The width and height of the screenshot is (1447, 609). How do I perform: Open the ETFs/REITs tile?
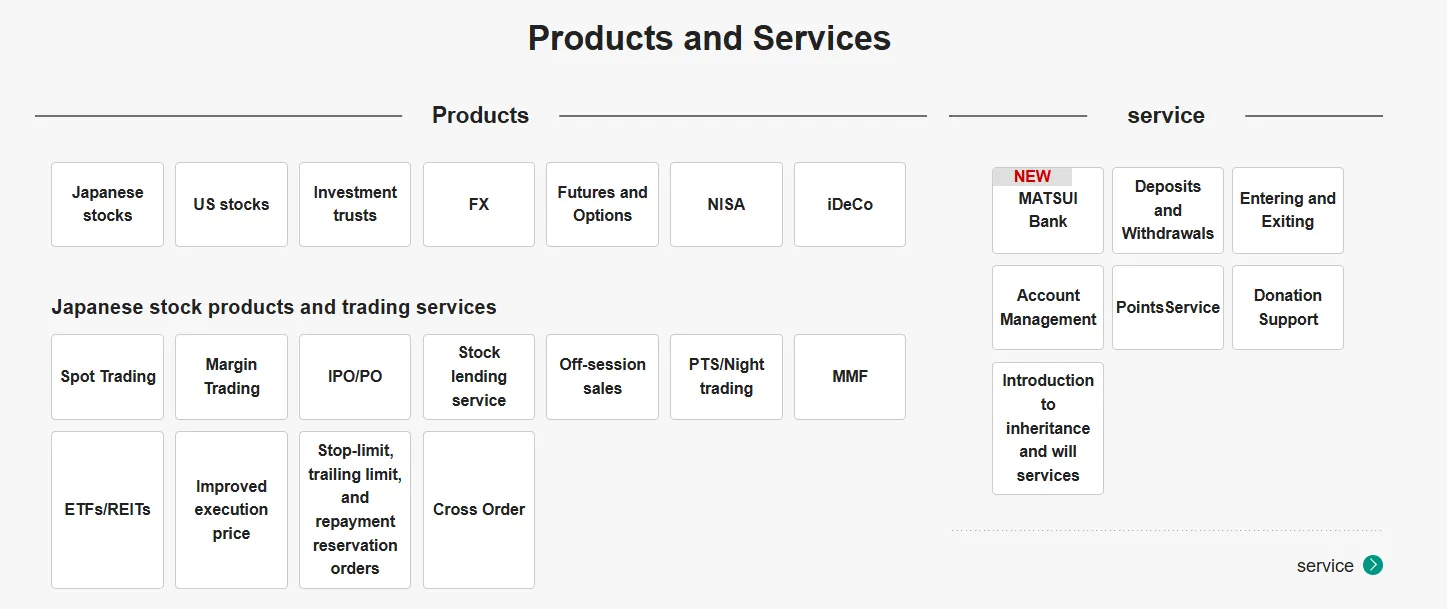[x=107, y=510]
